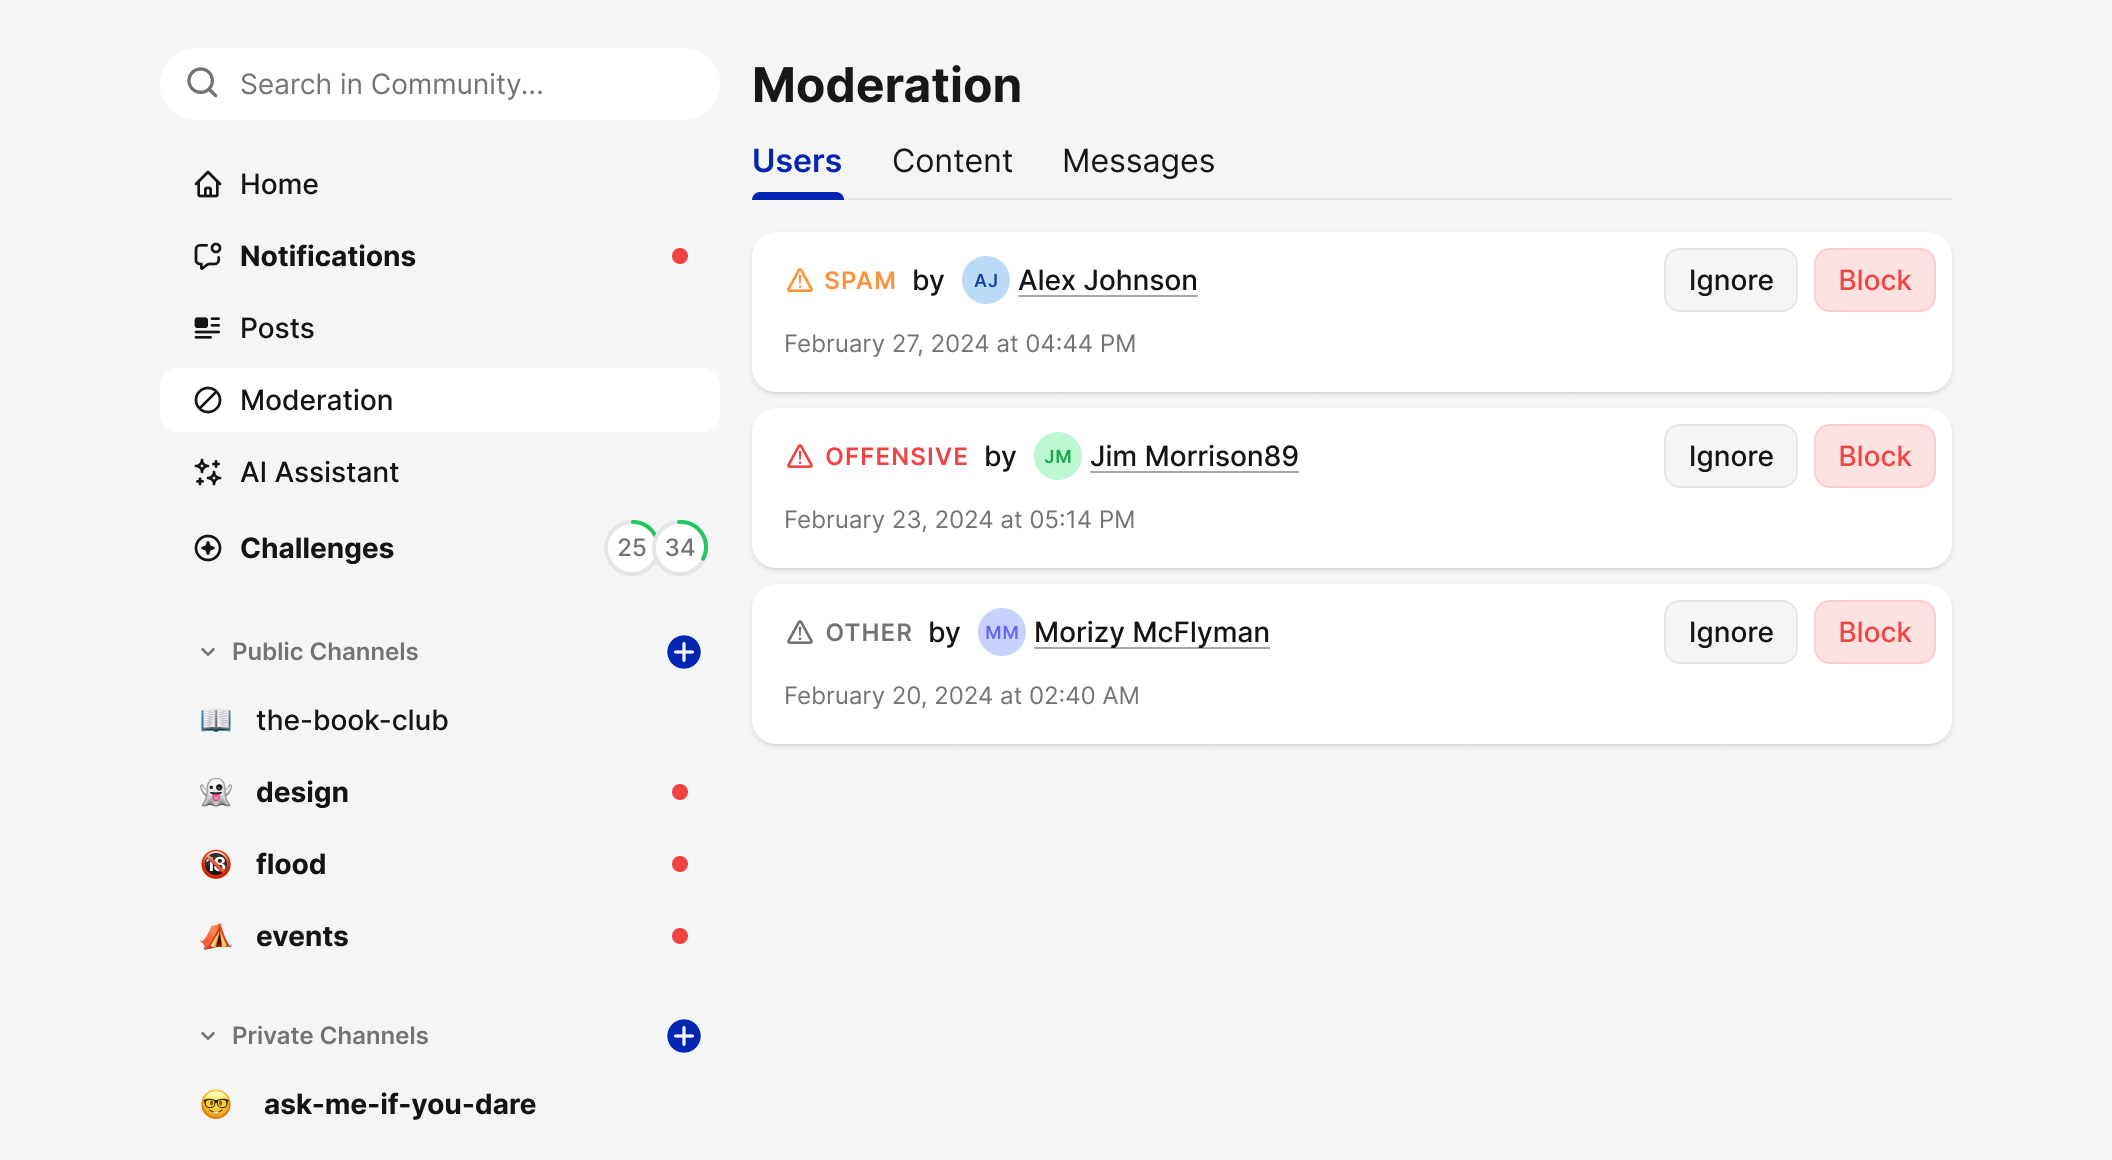The width and height of the screenshot is (2112, 1160).
Task: Click the Posts list icon
Action: click(208, 328)
